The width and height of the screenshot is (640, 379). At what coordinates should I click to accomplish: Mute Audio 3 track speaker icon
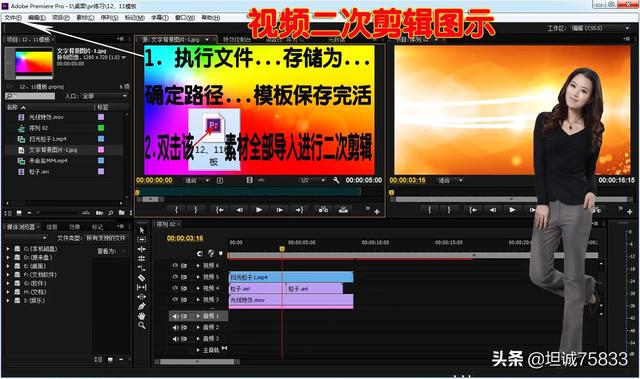tap(175, 339)
